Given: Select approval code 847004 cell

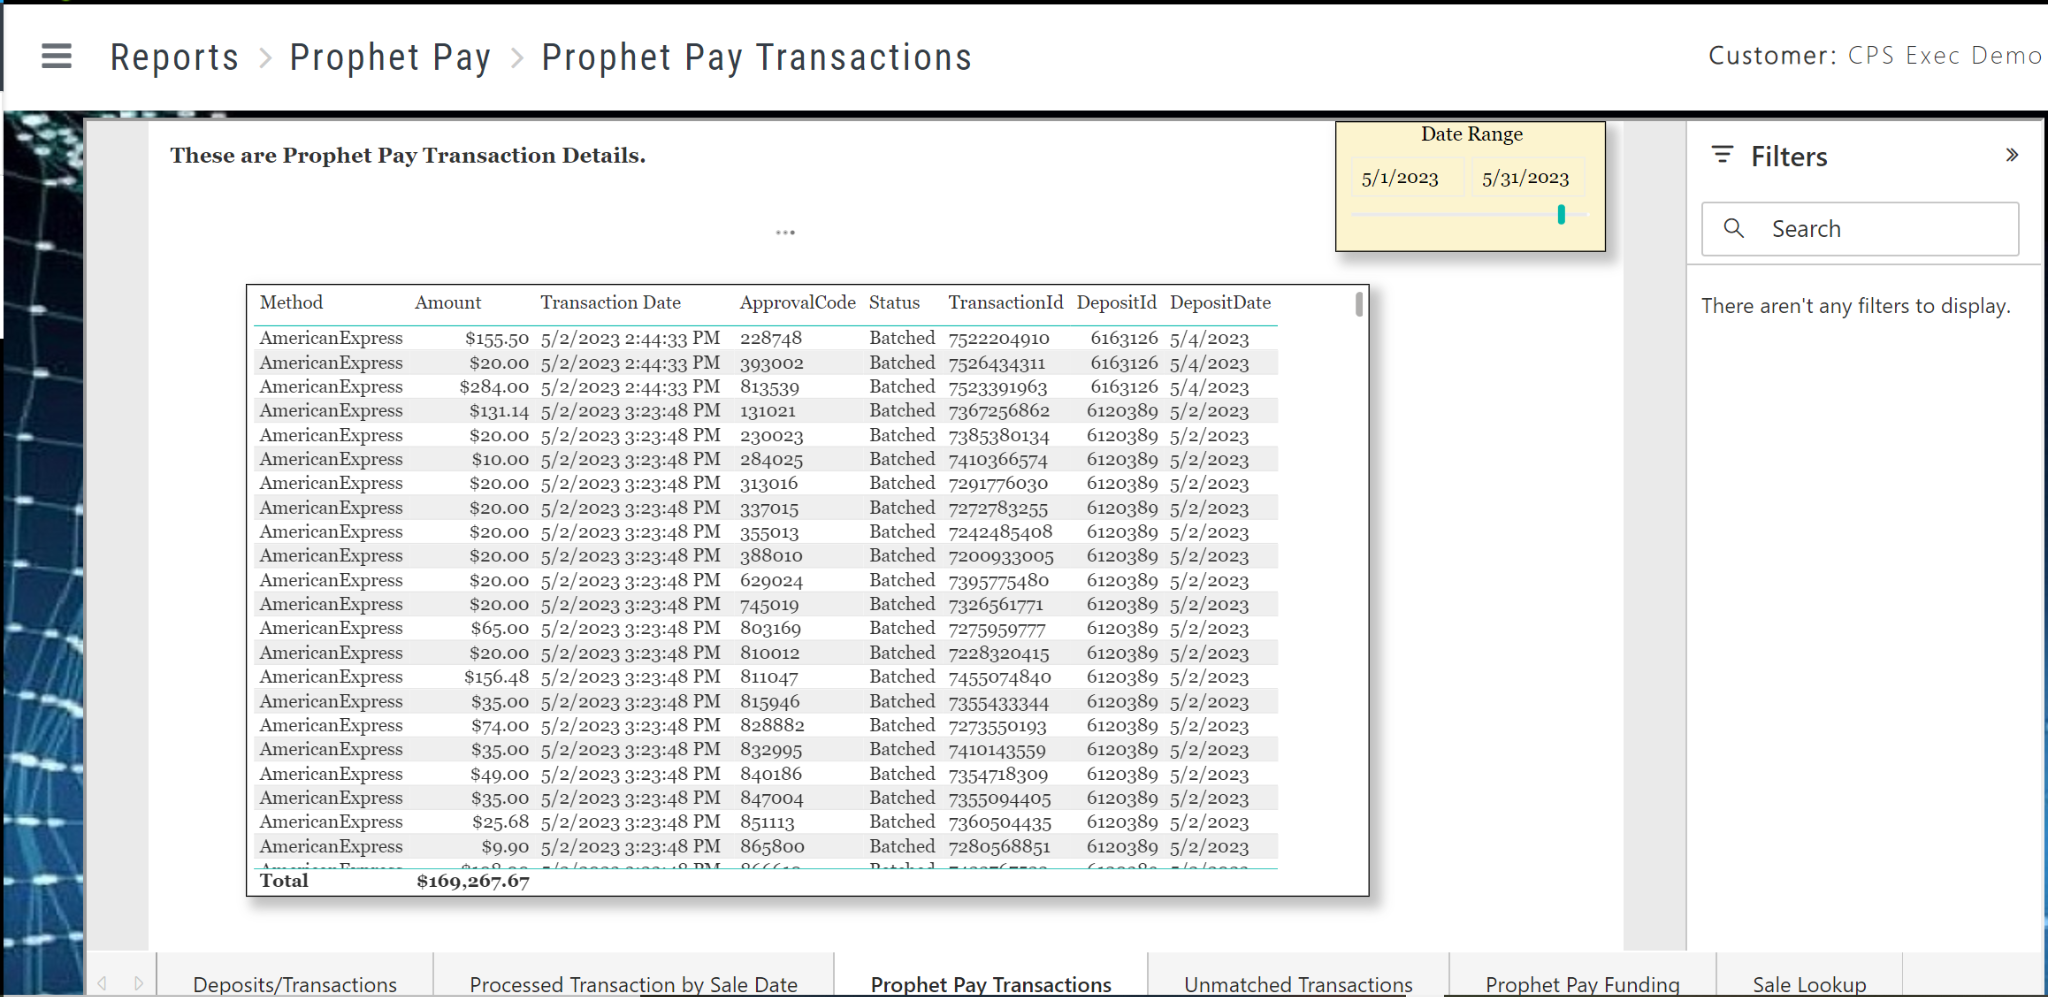Looking at the screenshot, I should point(771,798).
